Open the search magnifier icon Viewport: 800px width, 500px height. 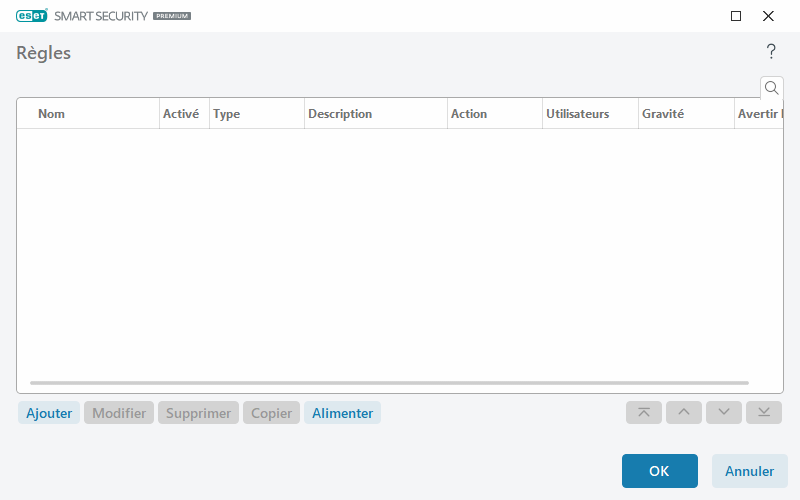[771, 88]
